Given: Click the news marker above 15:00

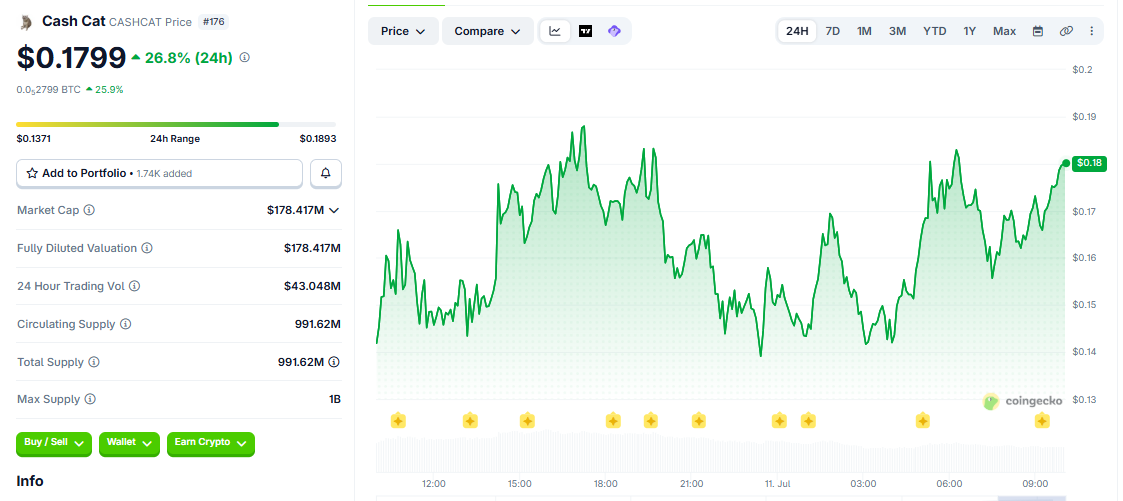Looking at the screenshot, I should (x=527, y=421).
